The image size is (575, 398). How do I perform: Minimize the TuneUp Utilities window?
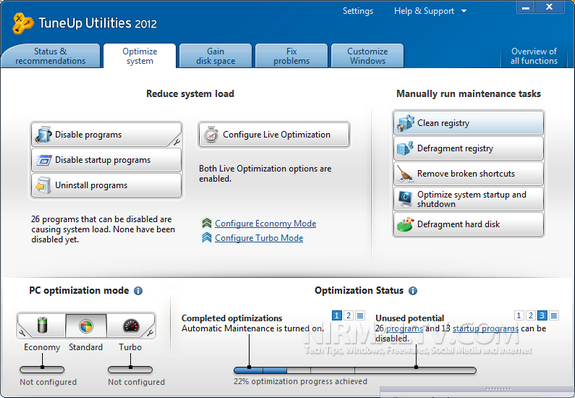click(x=526, y=7)
